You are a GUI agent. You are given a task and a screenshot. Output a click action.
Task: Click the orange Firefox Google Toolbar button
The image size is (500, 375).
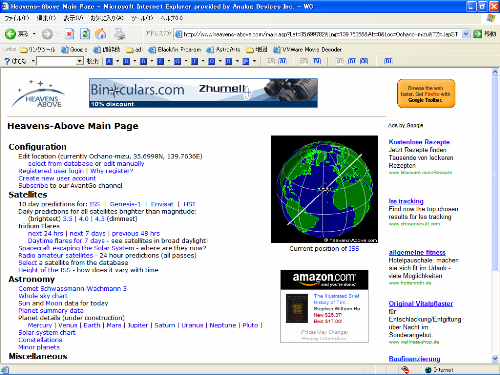tap(426, 94)
